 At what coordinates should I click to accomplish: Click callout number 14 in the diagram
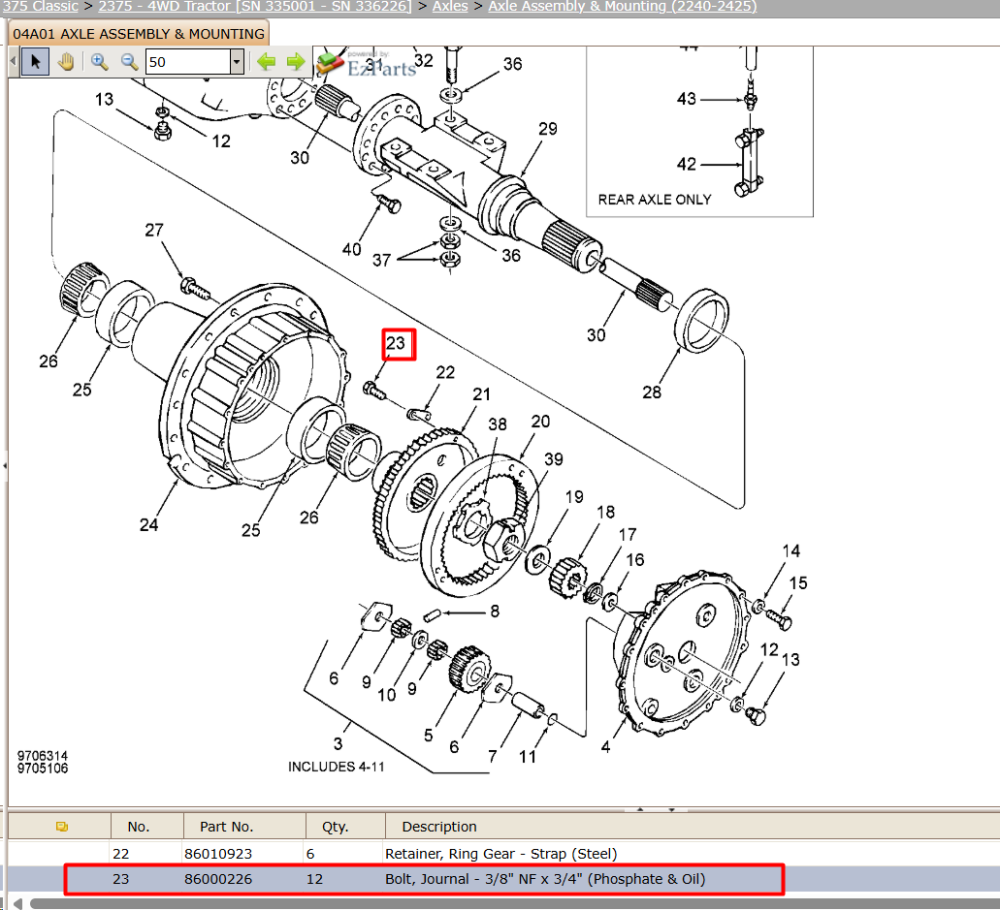point(791,551)
